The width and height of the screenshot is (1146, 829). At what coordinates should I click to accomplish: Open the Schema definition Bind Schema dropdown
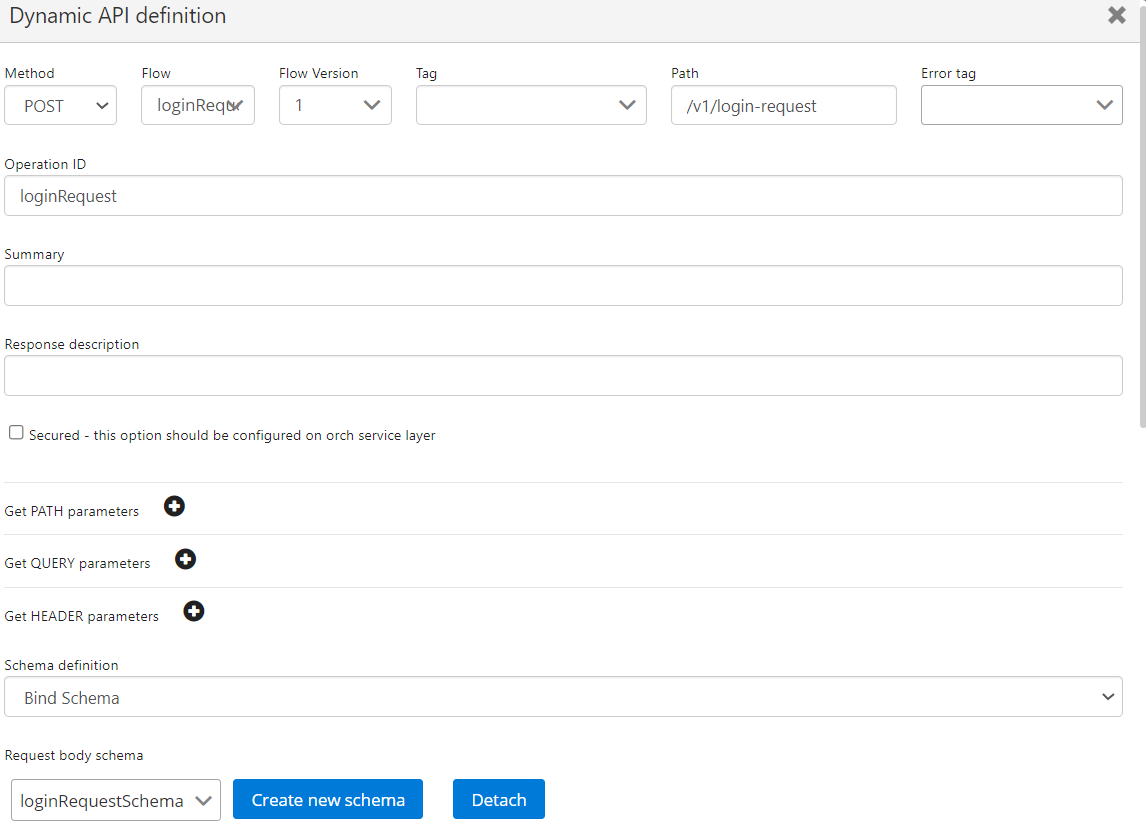click(x=563, y=697)
